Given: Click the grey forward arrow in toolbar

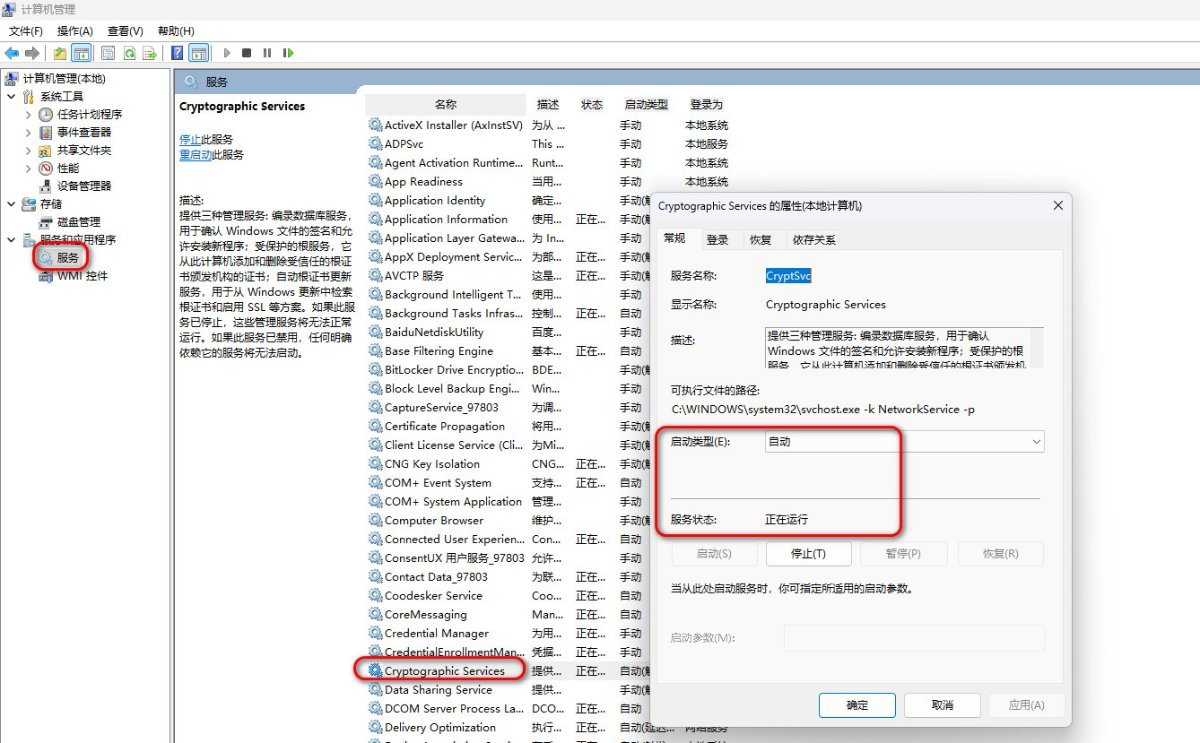Looking at the screenshot, I should (32, 53).
